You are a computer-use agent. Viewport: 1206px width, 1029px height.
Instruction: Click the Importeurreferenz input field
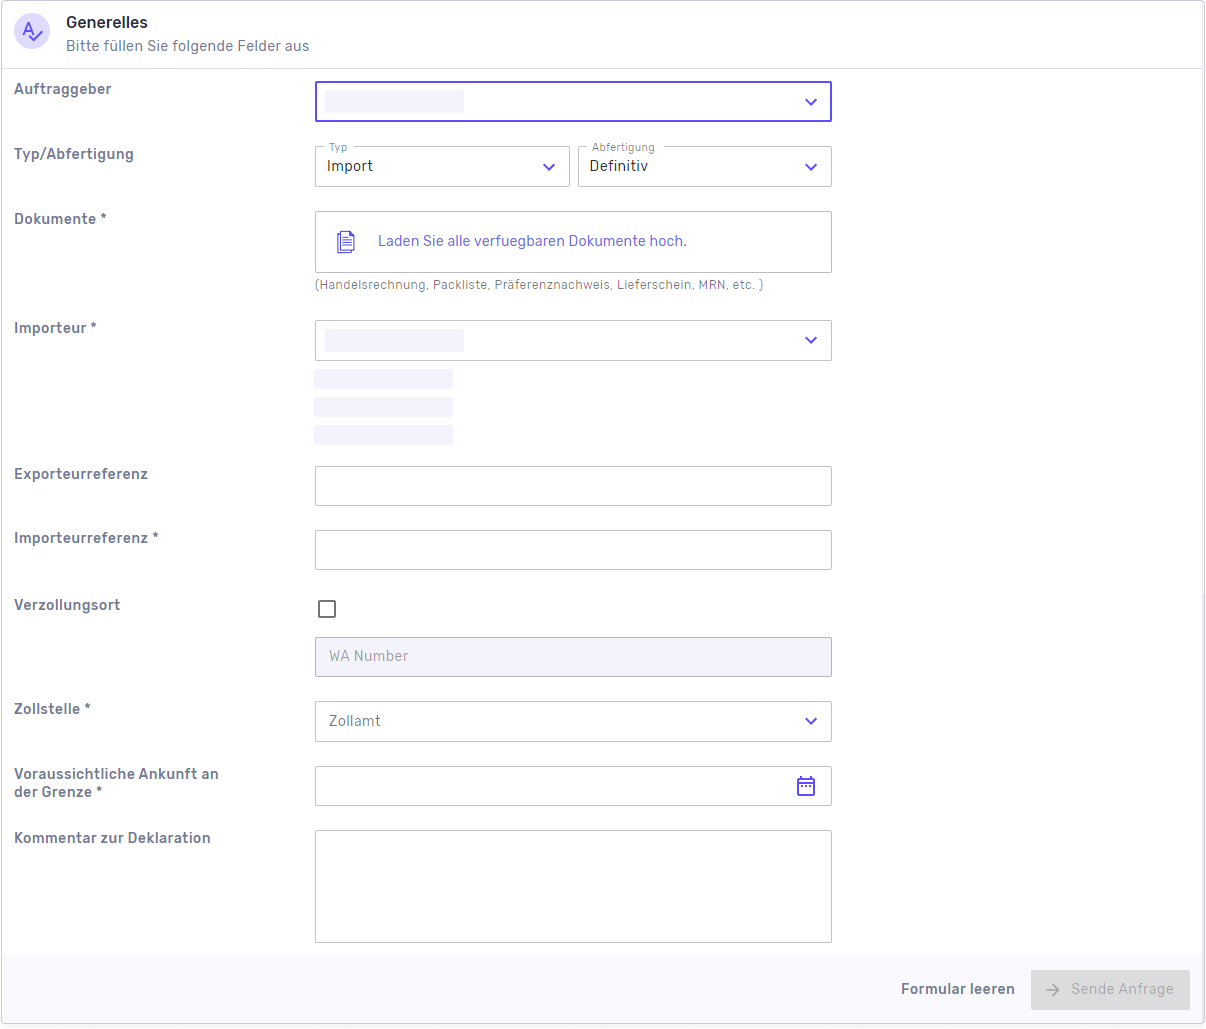573,550
